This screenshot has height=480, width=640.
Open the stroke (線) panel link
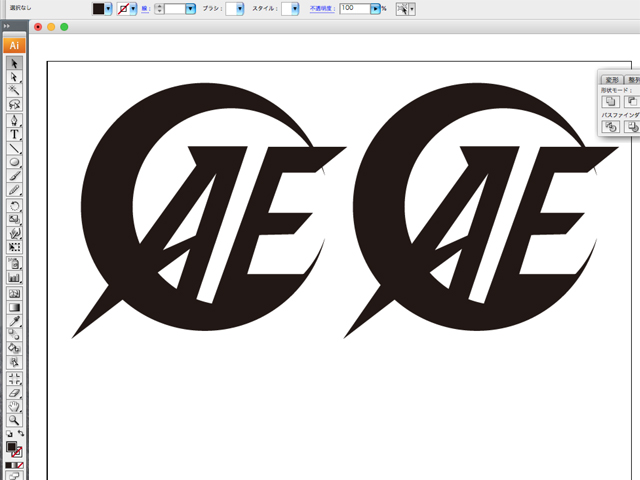[145, 9]
